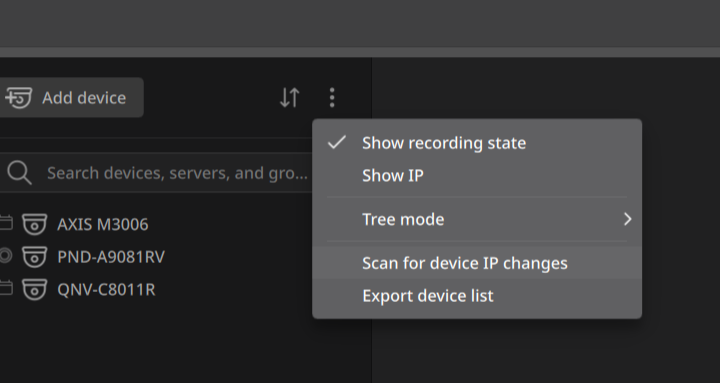Click the three-dot more options icon

point(332,97)
